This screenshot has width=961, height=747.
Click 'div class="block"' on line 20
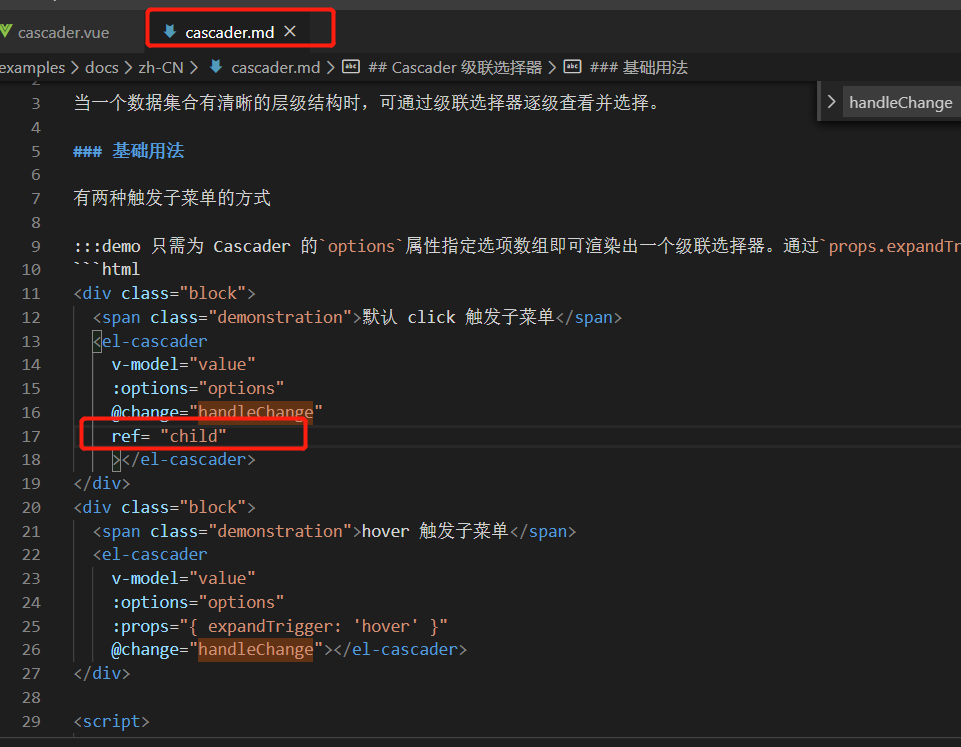click(x=164, y=507)
